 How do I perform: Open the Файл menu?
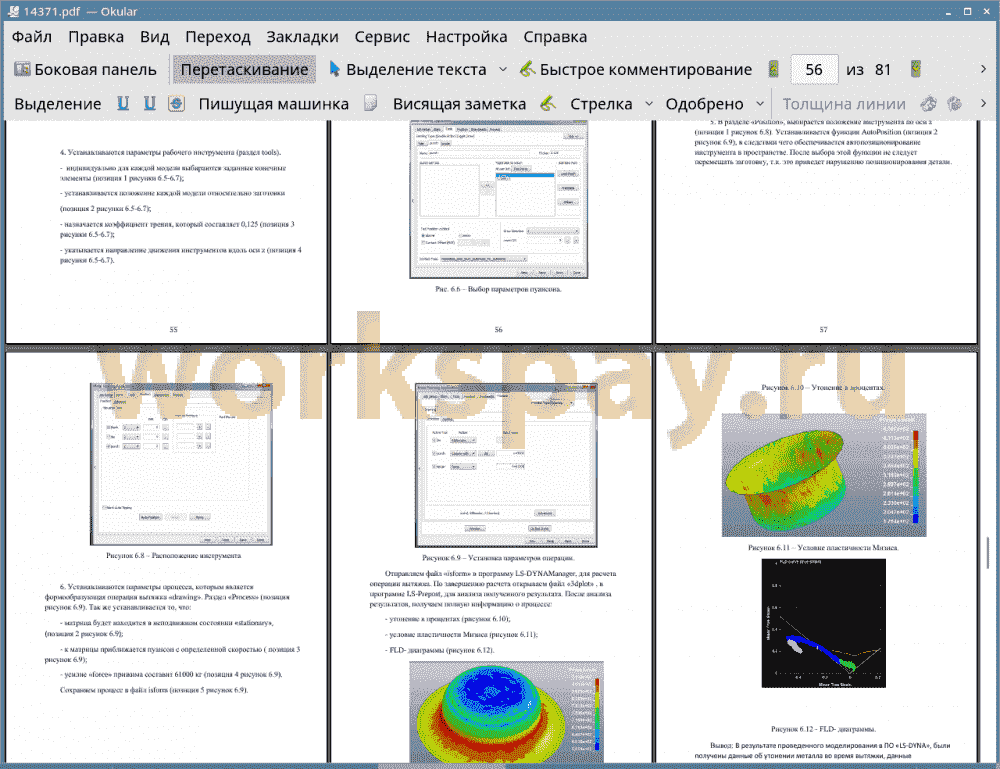[32, 37]
